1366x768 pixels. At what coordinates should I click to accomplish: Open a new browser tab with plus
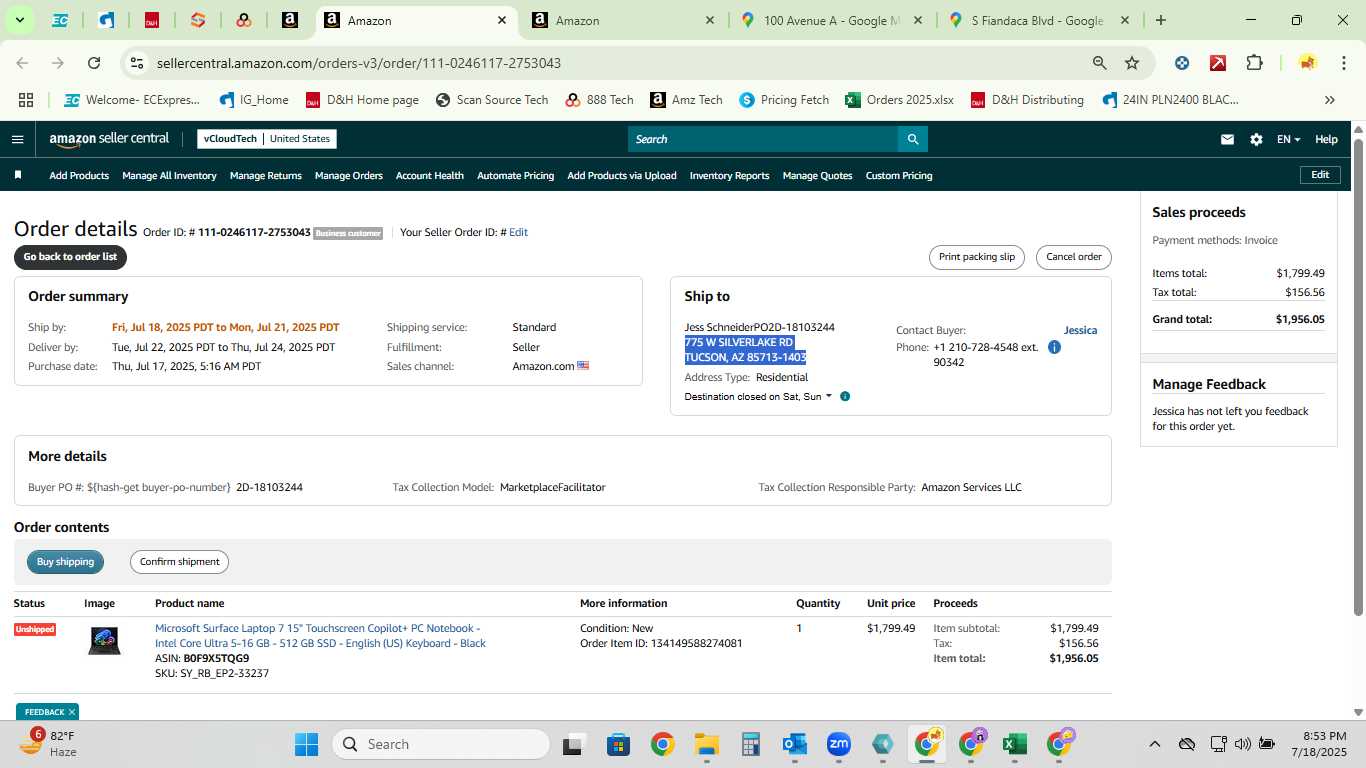[x=1160, y=20]
